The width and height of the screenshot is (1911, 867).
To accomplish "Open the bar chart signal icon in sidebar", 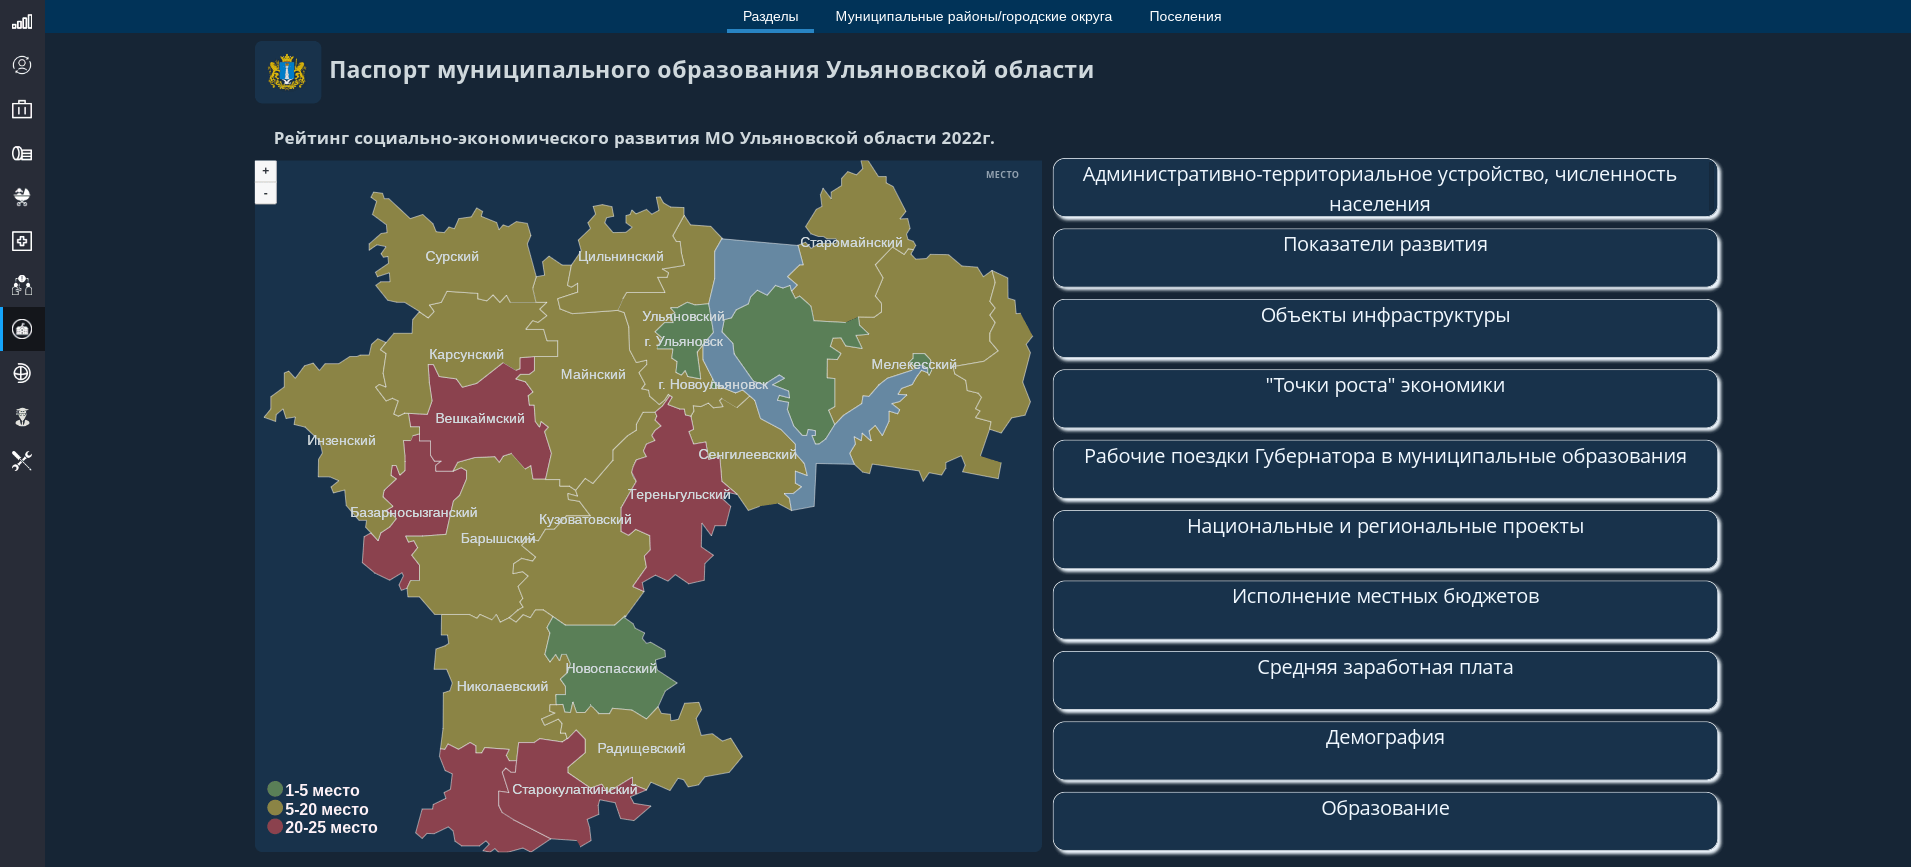I will [x=22, y=21].
